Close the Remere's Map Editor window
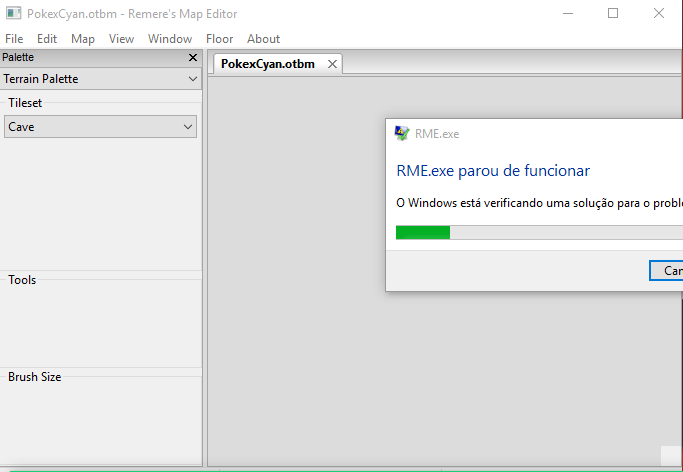This screenshot has width=683, height=472. click(659, 13)
